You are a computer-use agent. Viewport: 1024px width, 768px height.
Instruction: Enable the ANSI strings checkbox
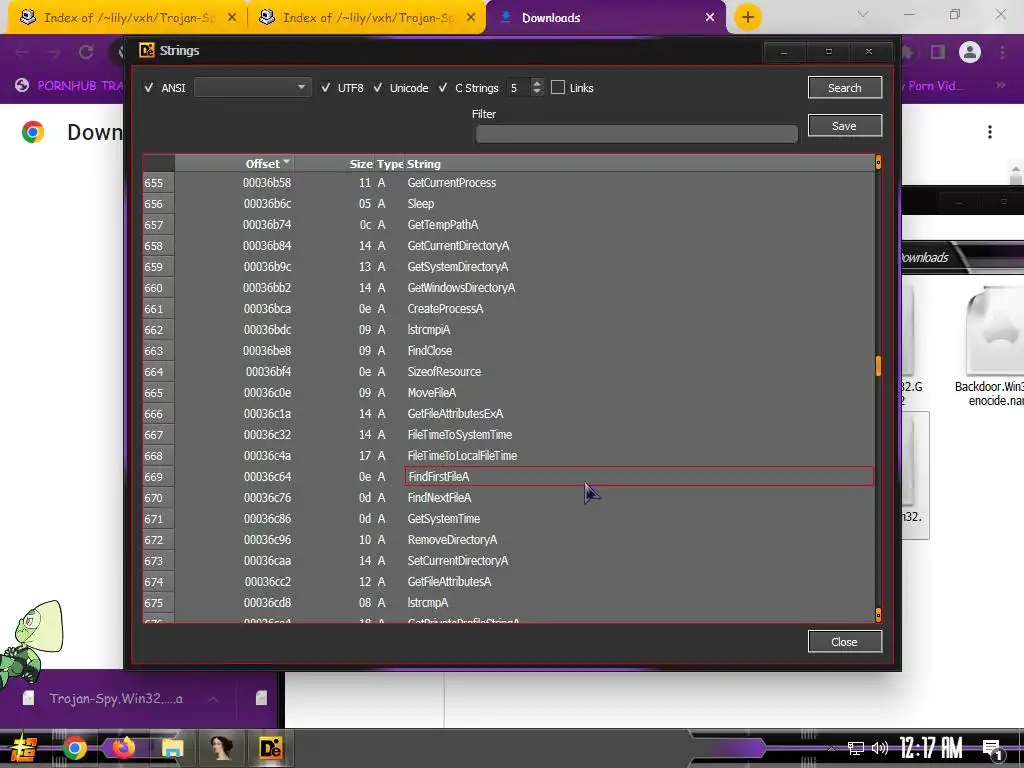coord(149,88)
